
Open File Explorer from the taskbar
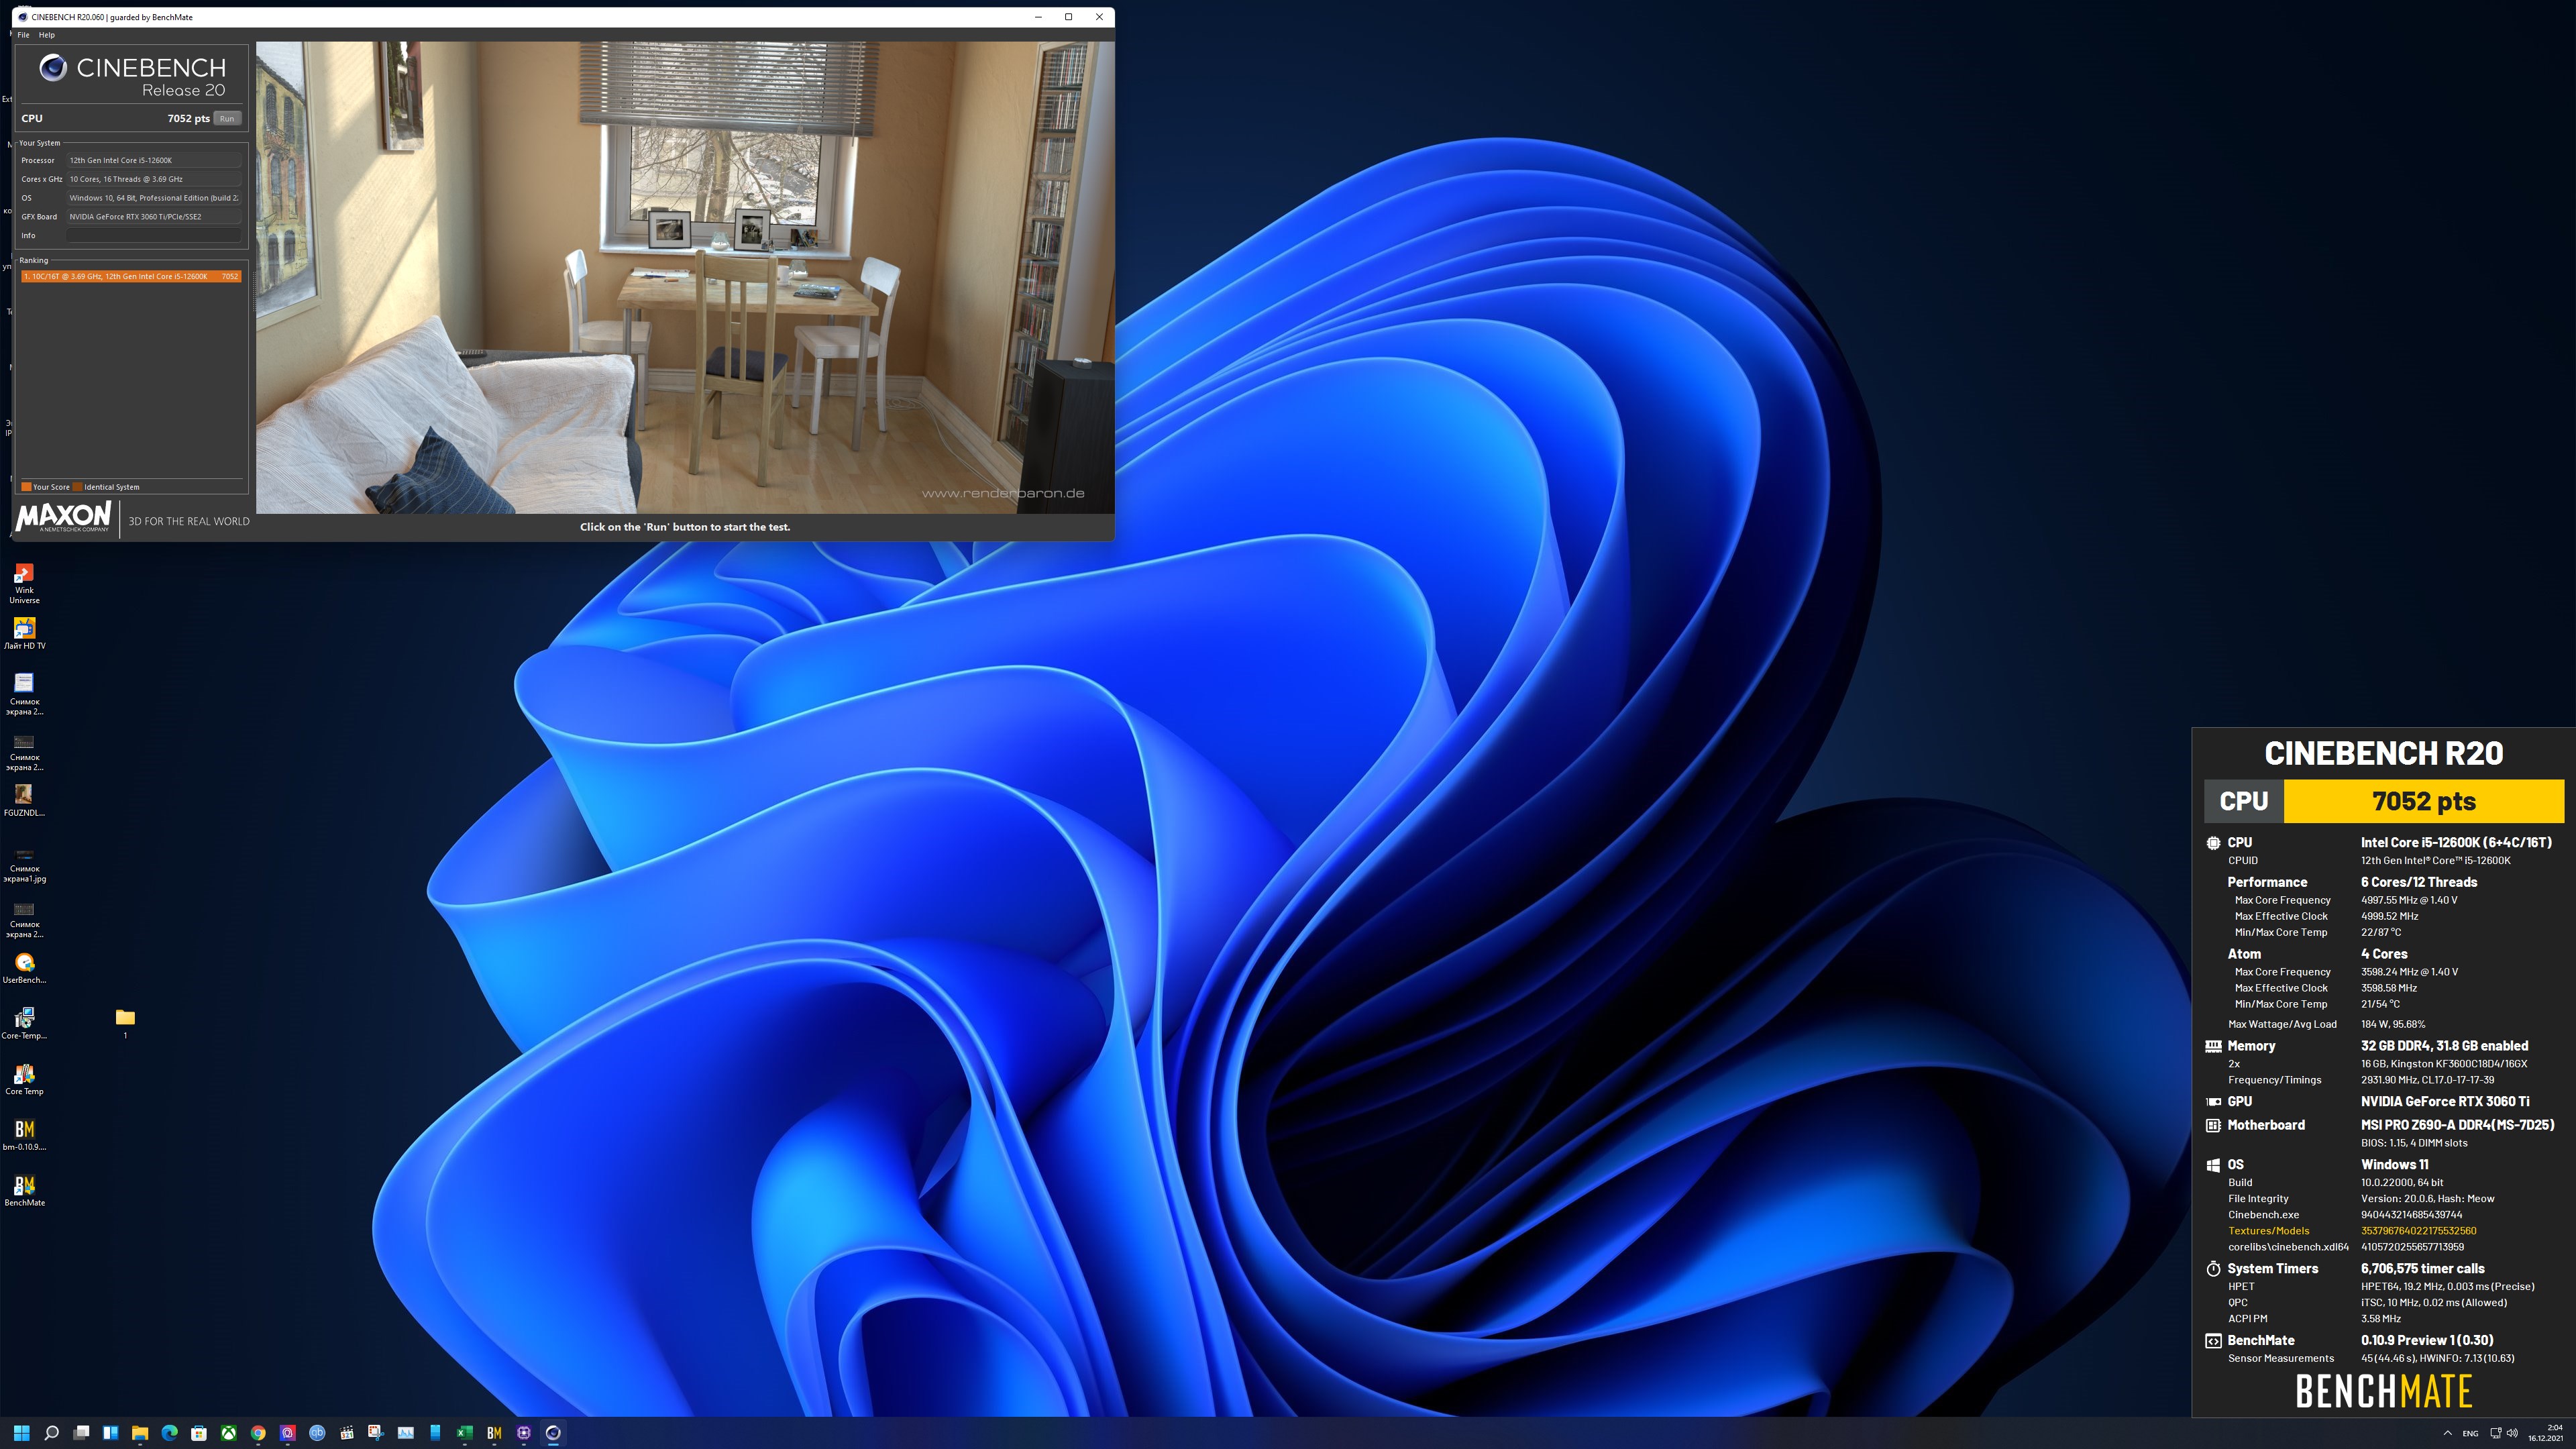click(x=140, y=1433)
